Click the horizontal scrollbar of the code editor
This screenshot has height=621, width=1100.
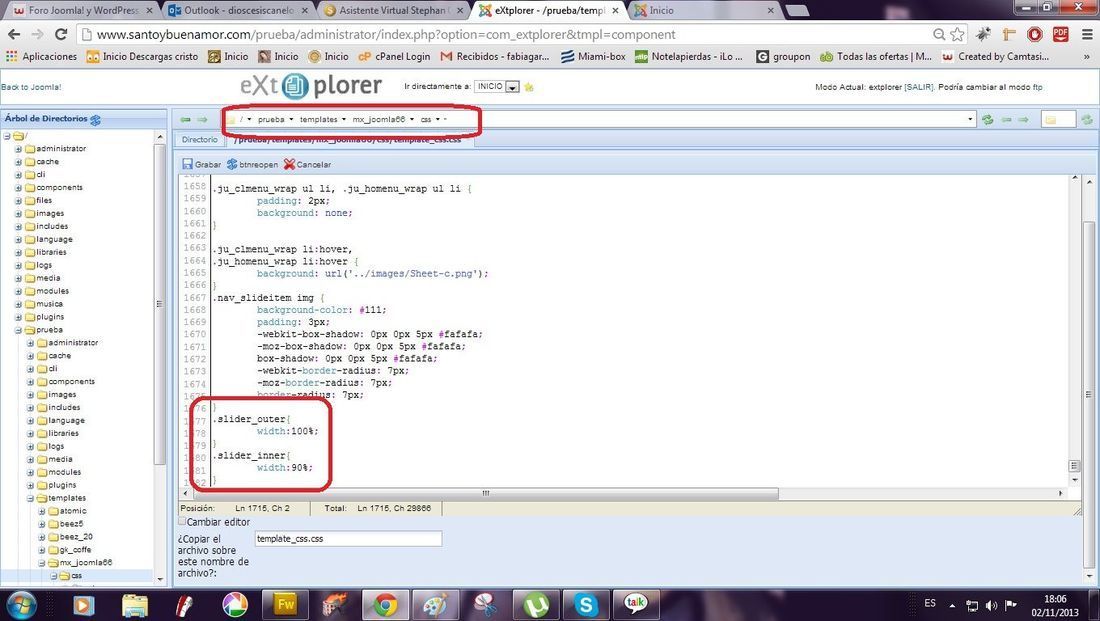tap(485, 493)
